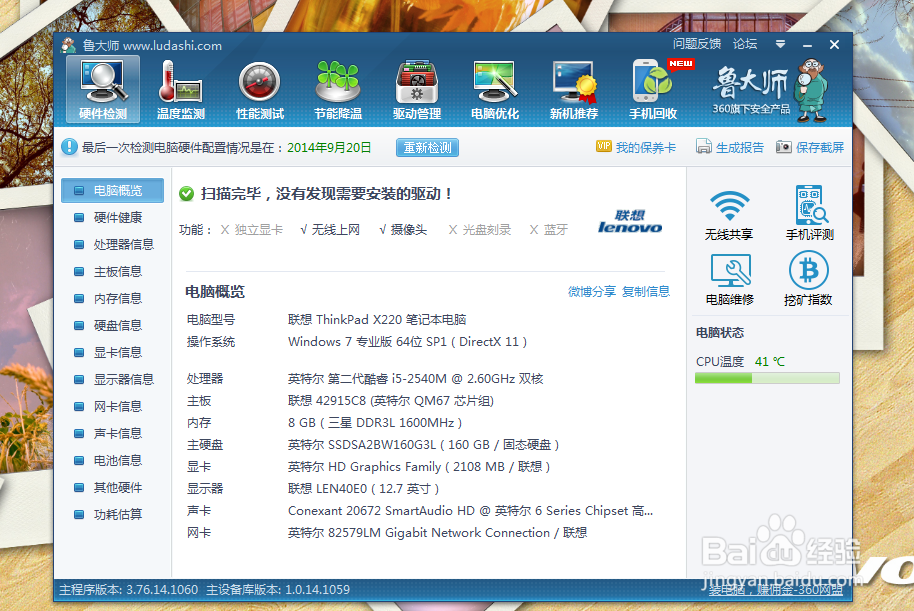
Task: Open the 手机评测 phone benchmark tool
Action: (810, 213)
